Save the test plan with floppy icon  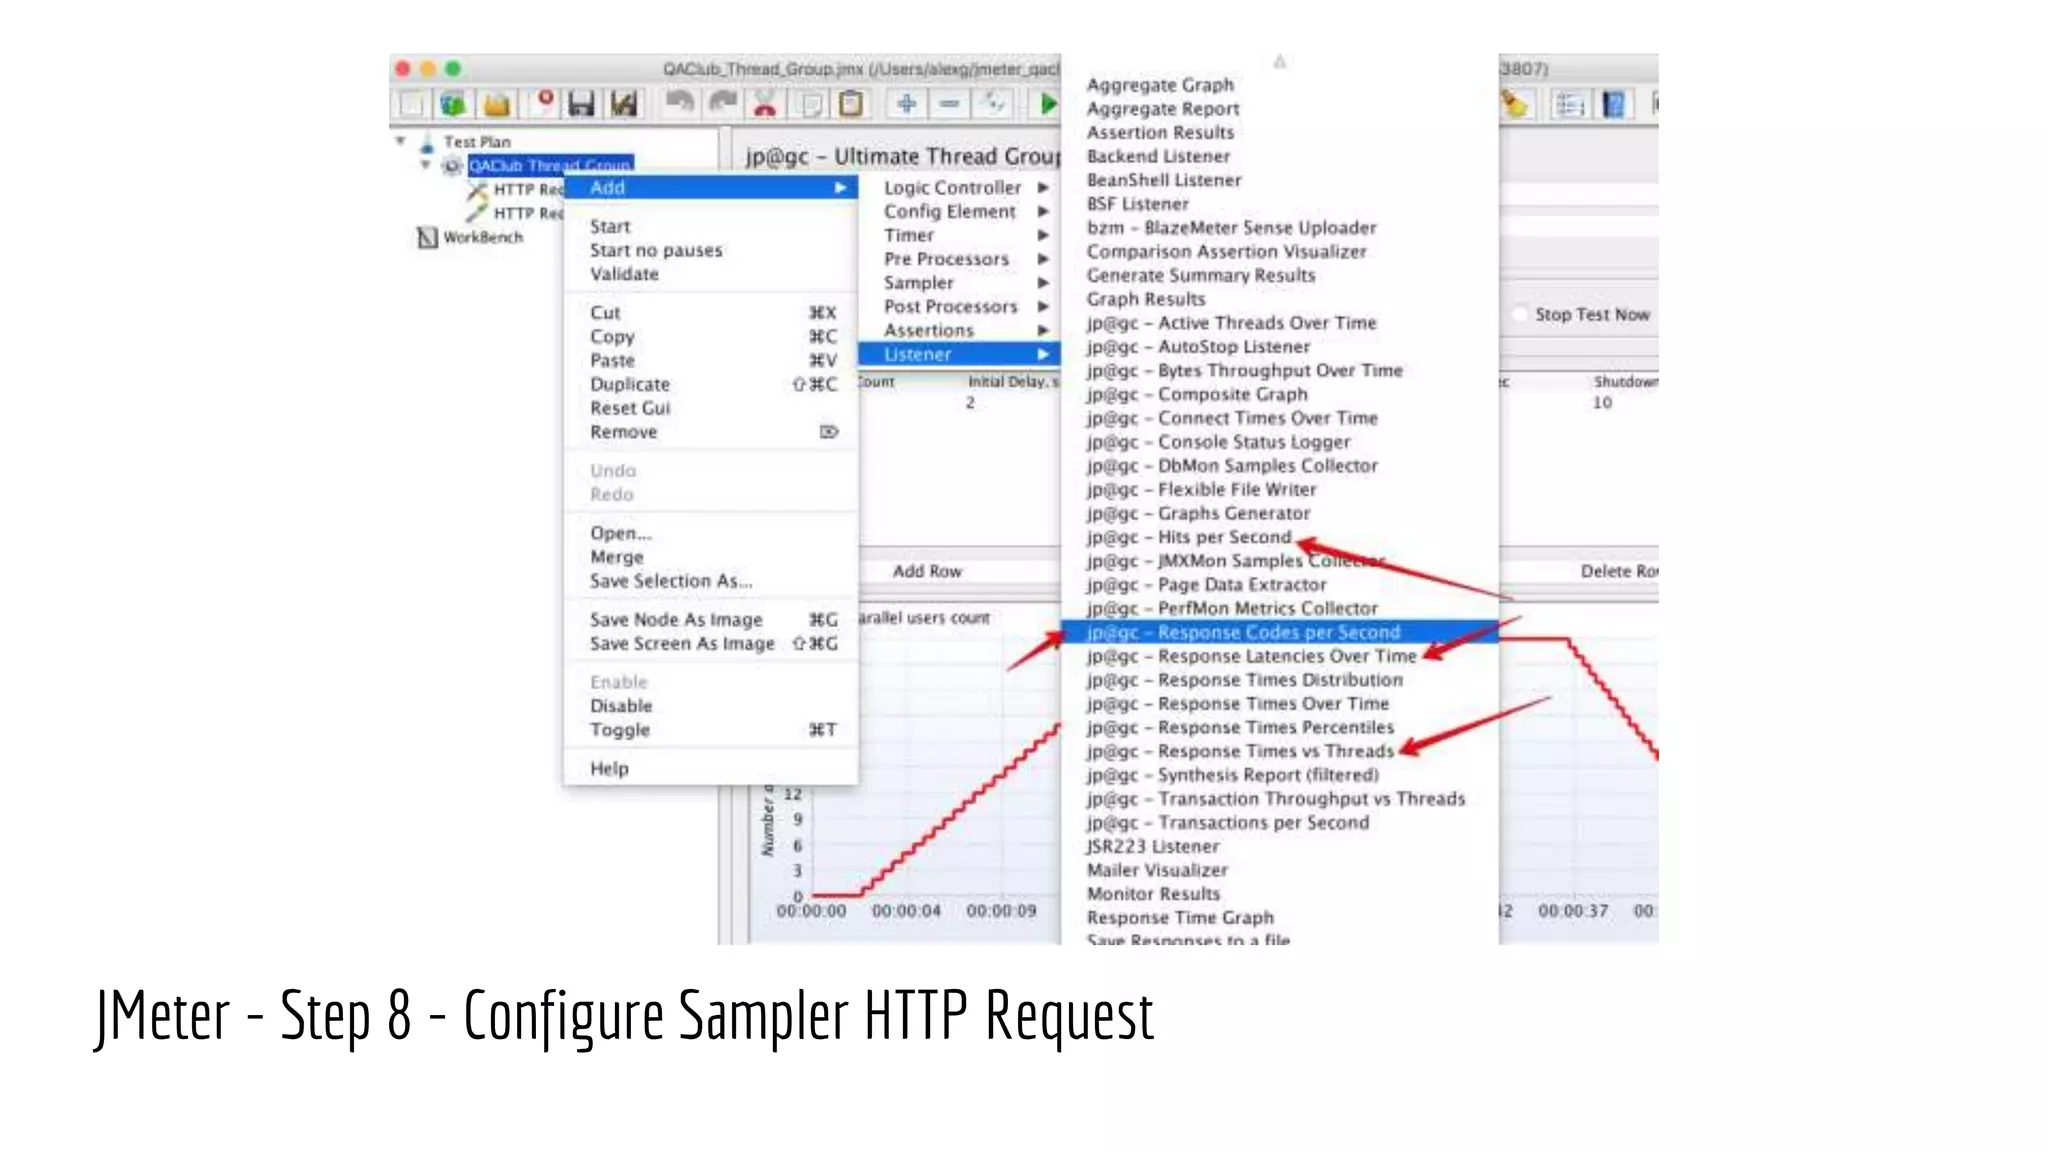click(x=581, y=104)
